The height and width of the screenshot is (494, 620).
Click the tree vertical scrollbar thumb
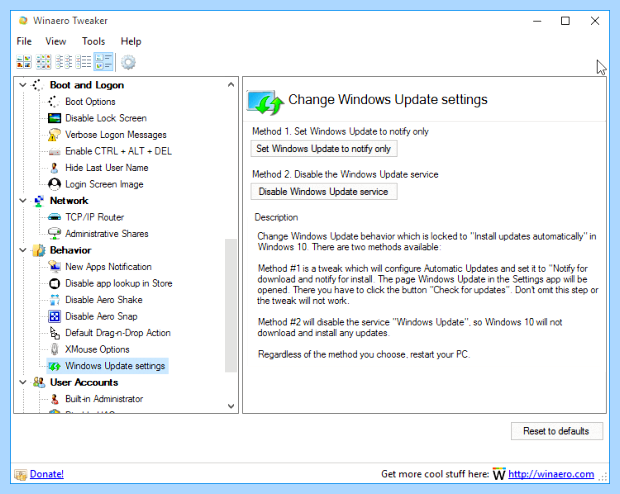tap(231, 305)
